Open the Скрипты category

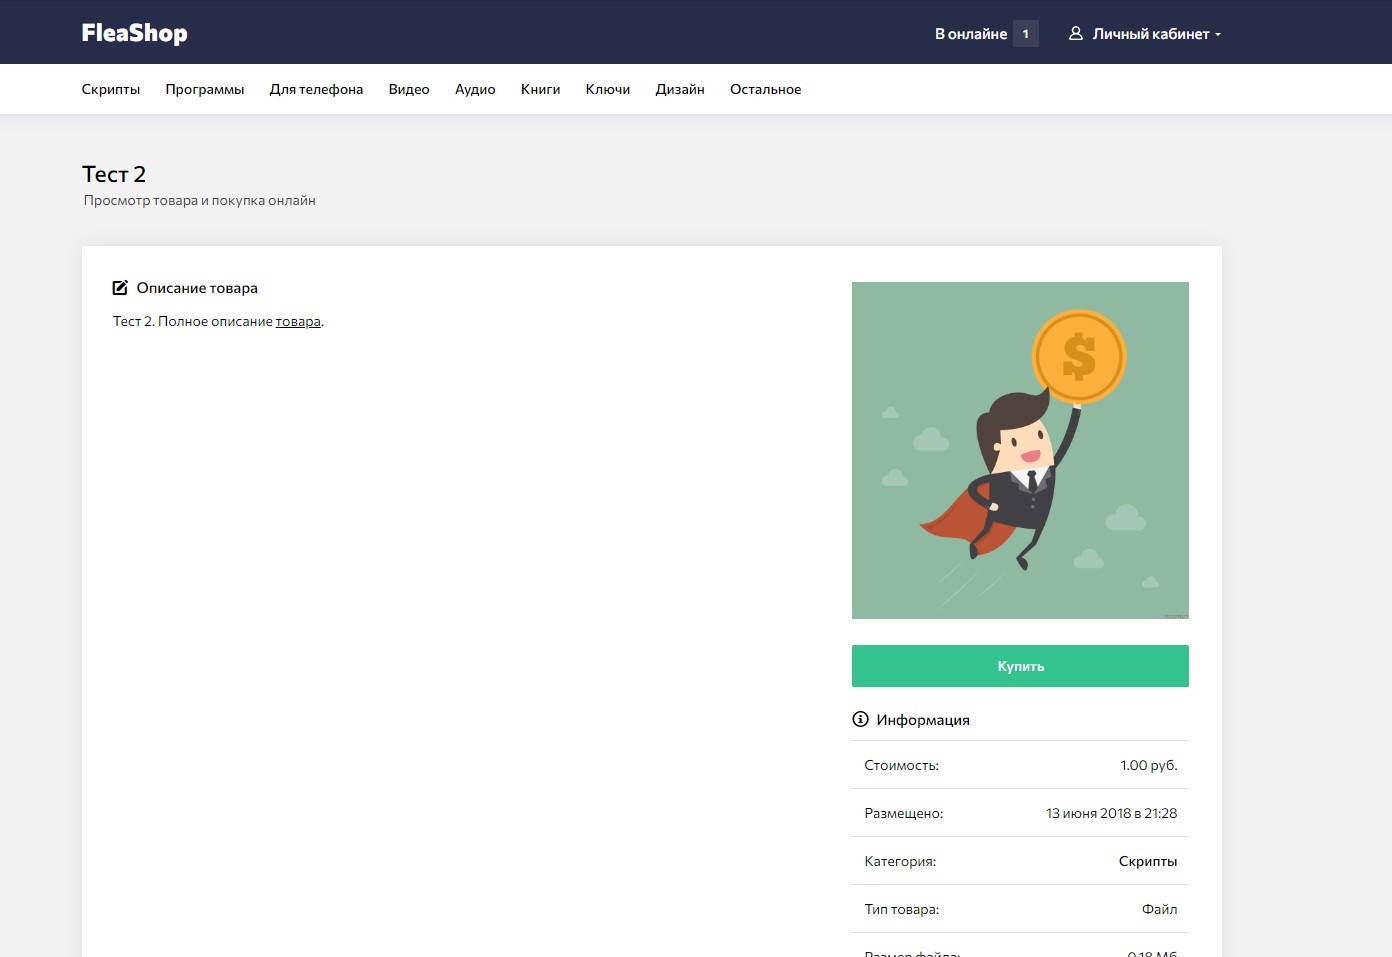[x=111, y=89]
